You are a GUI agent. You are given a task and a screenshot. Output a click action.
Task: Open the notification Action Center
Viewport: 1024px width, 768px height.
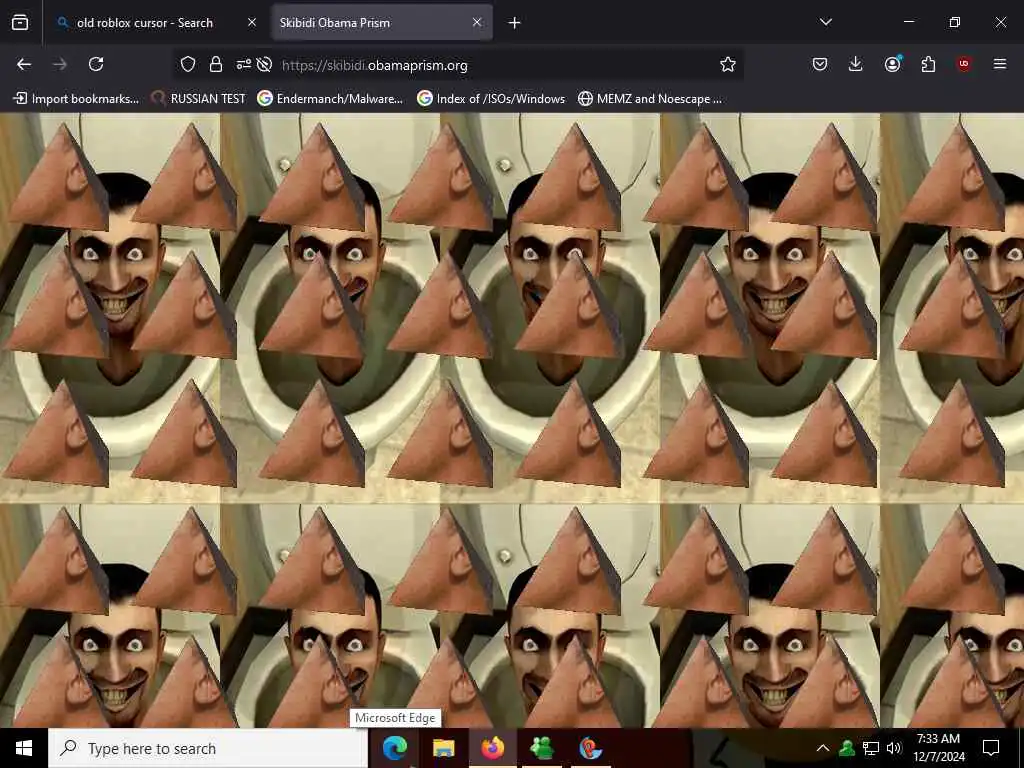(x=991, y=748)
